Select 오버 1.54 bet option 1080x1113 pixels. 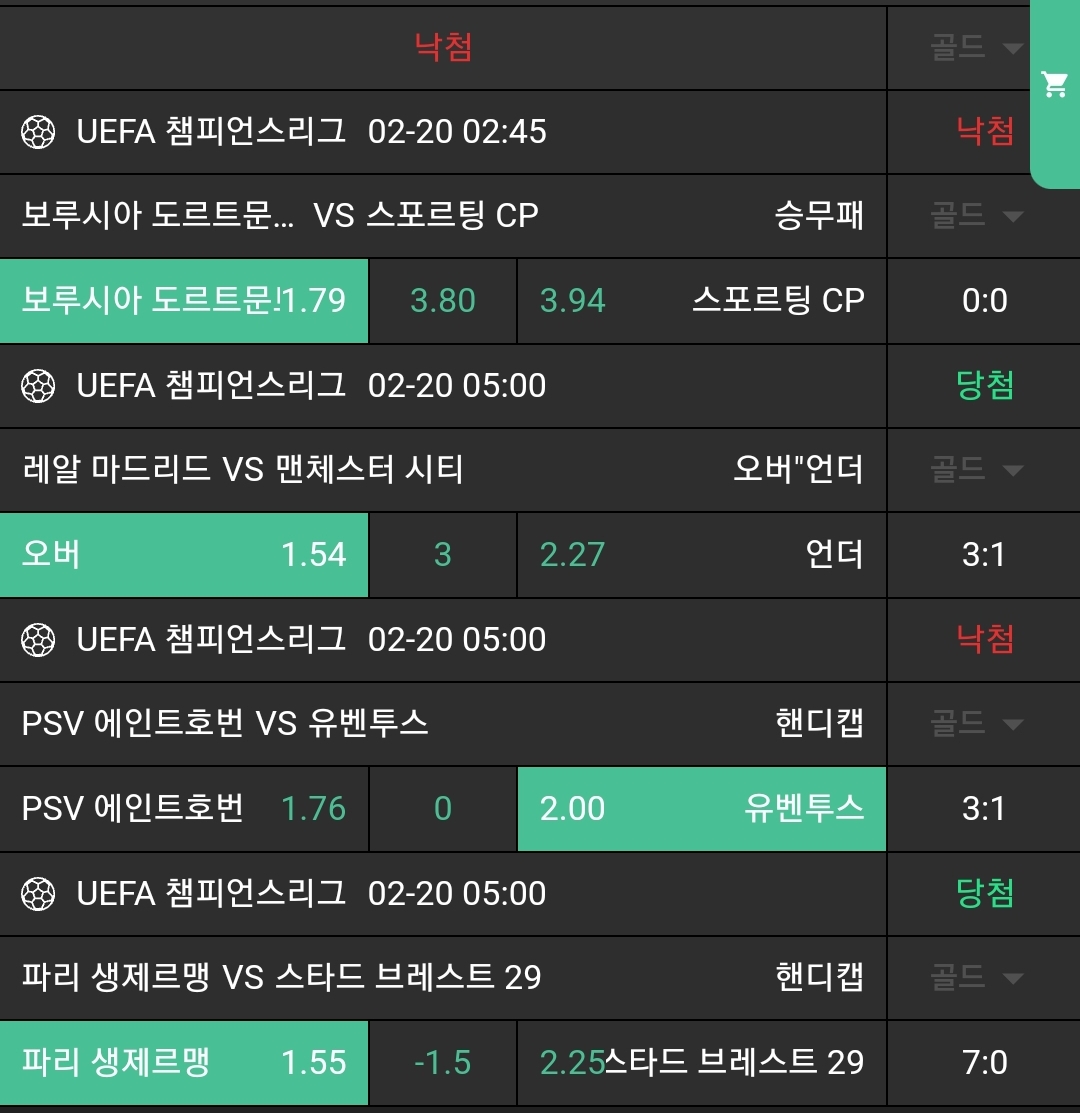click(x=184, y=555)
